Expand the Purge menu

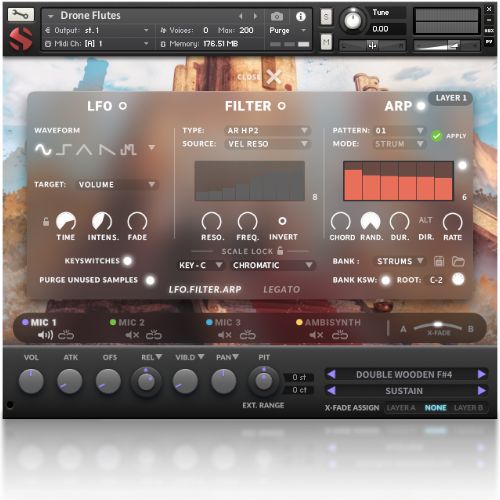point(288,30)
